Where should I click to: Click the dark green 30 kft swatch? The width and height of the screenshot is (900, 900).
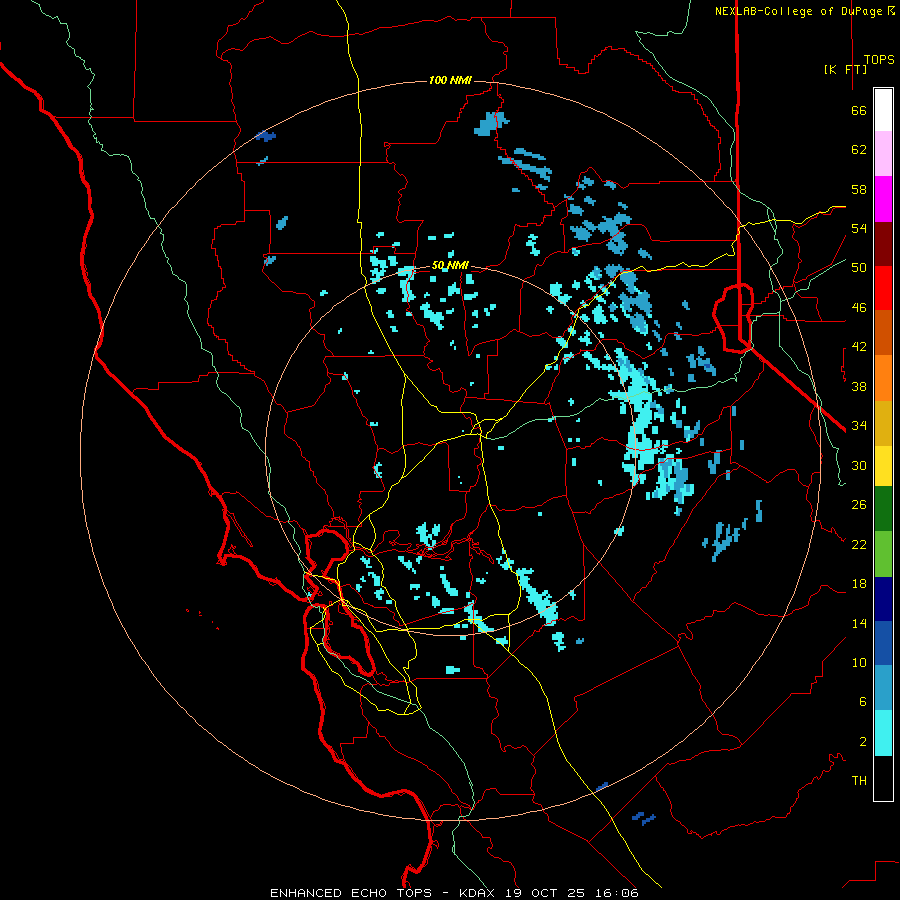(883, 509)
